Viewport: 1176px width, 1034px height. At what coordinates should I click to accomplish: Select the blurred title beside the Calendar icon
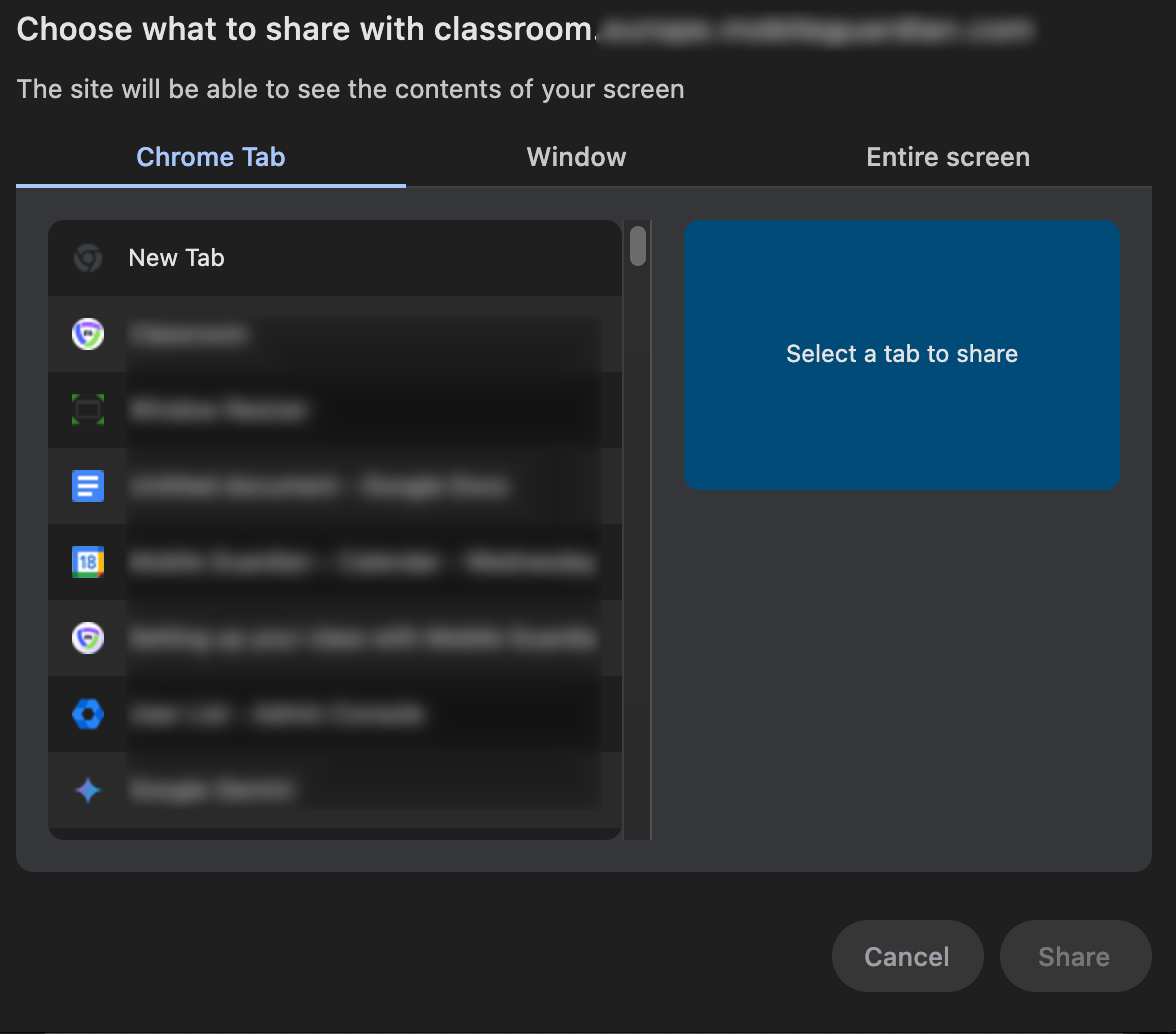coord(360,563)
